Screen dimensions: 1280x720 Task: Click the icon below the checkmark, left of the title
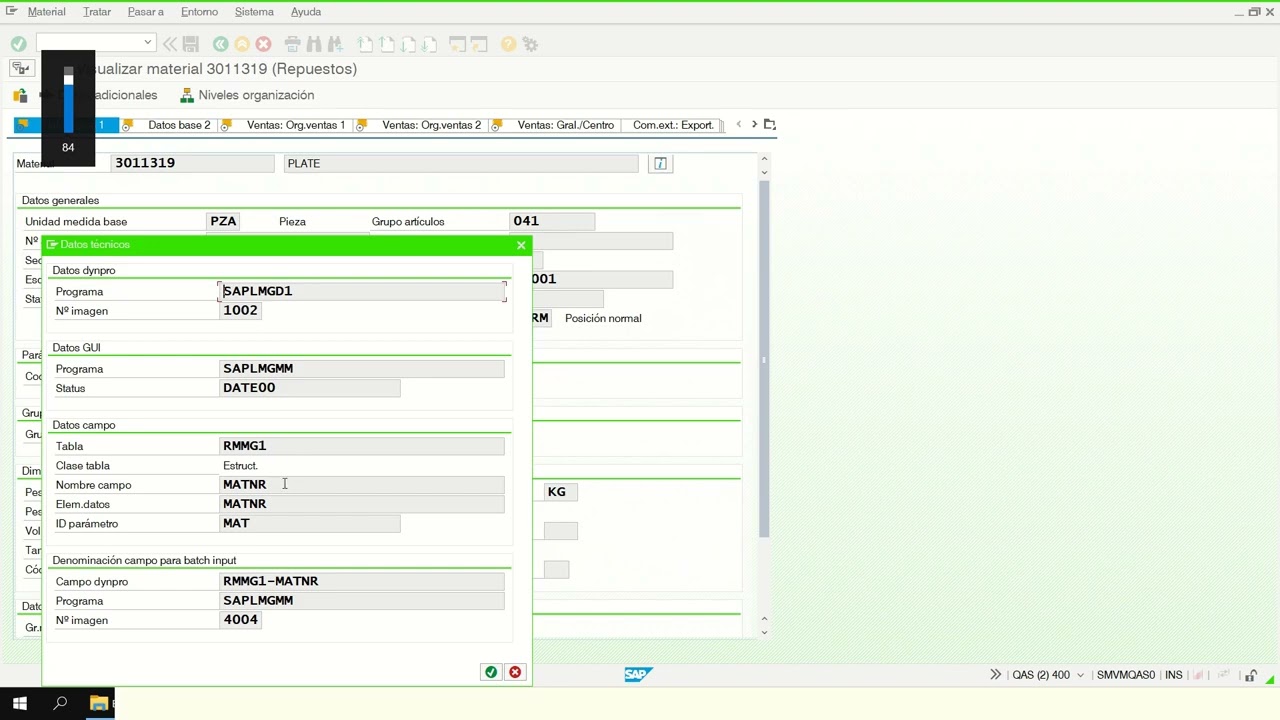(20, 69)
